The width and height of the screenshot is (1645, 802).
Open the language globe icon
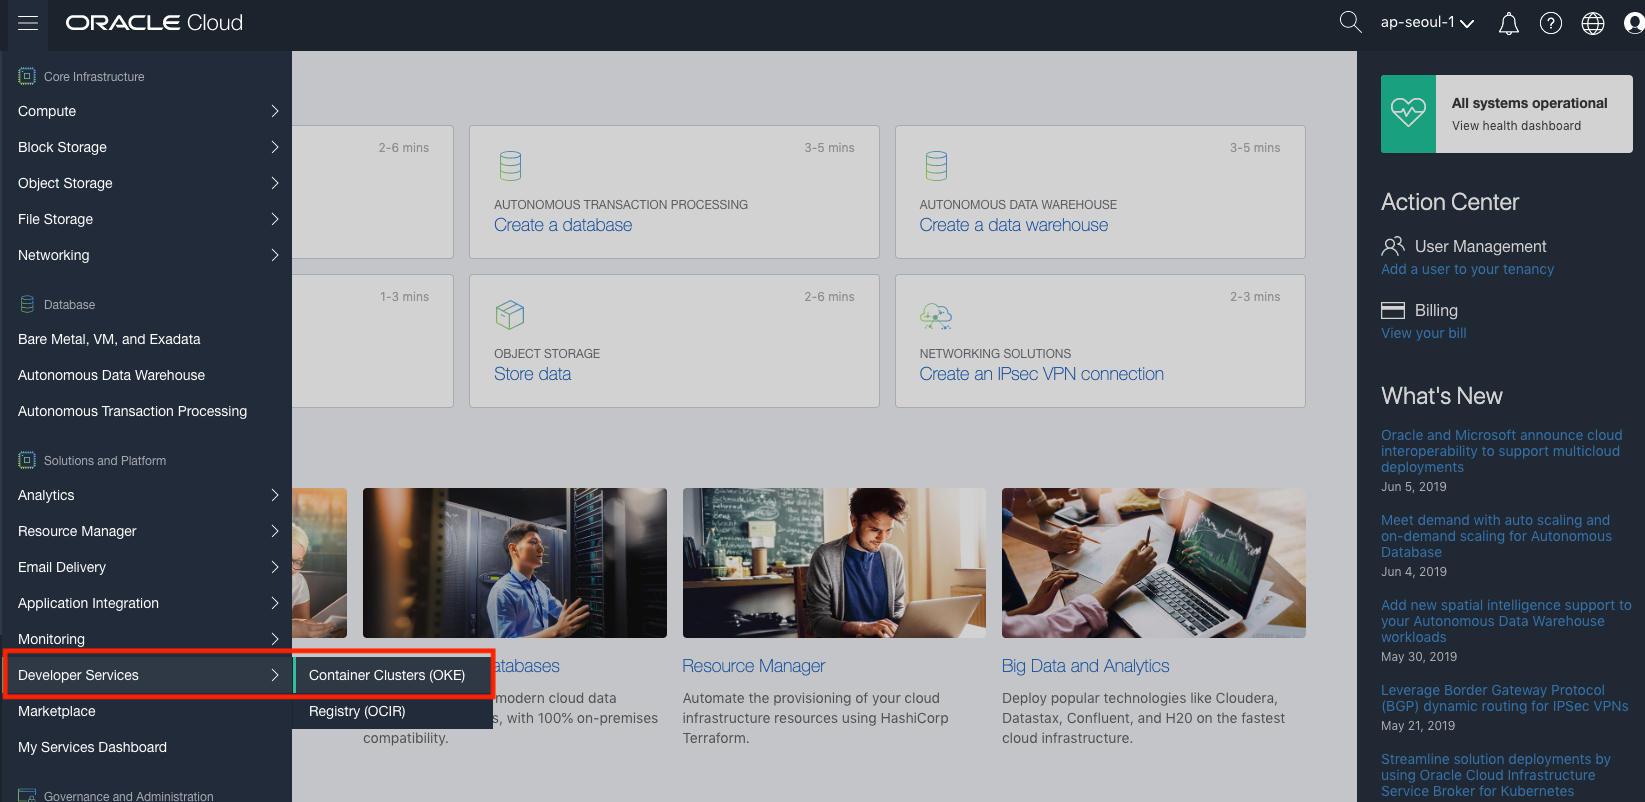point(1593,23)
